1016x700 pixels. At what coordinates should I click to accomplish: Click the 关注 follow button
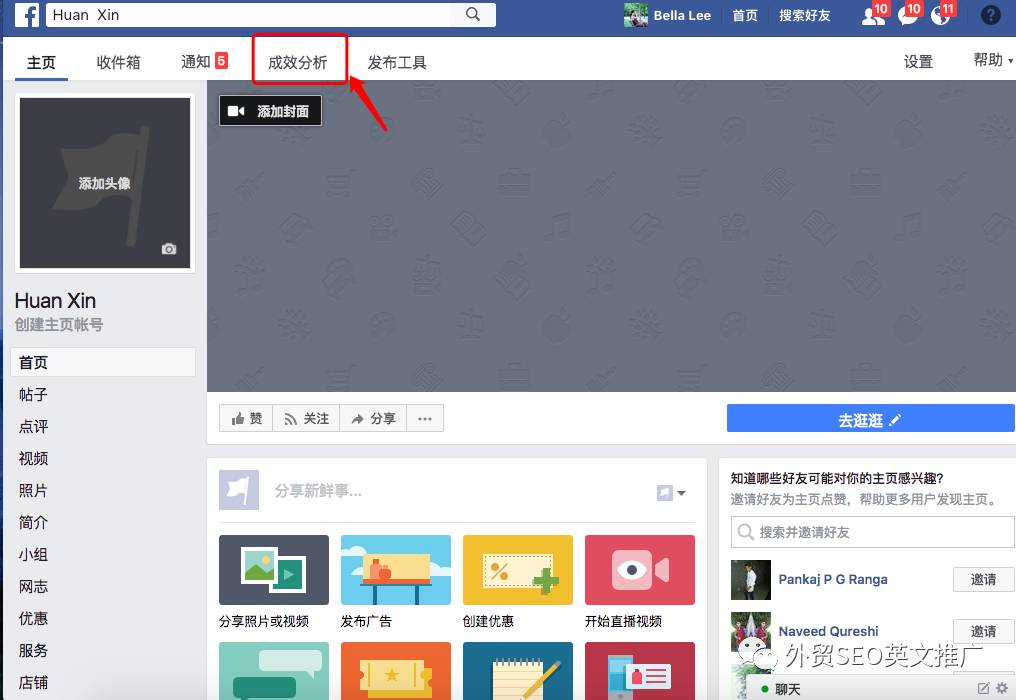click(306, 419)
